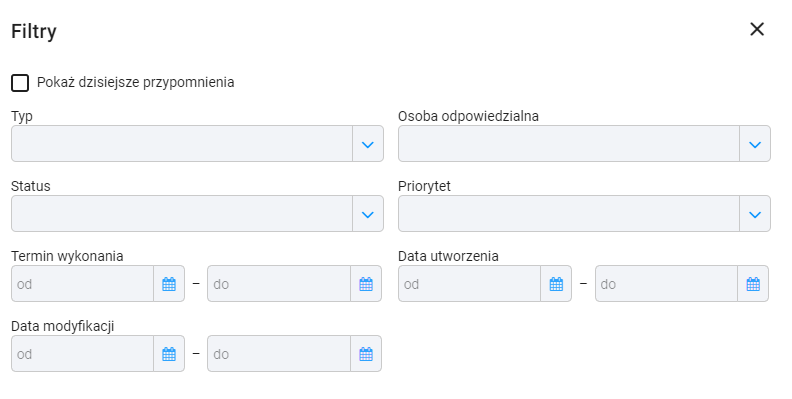Expand the Status dropdown arrow

click(368, 215)
